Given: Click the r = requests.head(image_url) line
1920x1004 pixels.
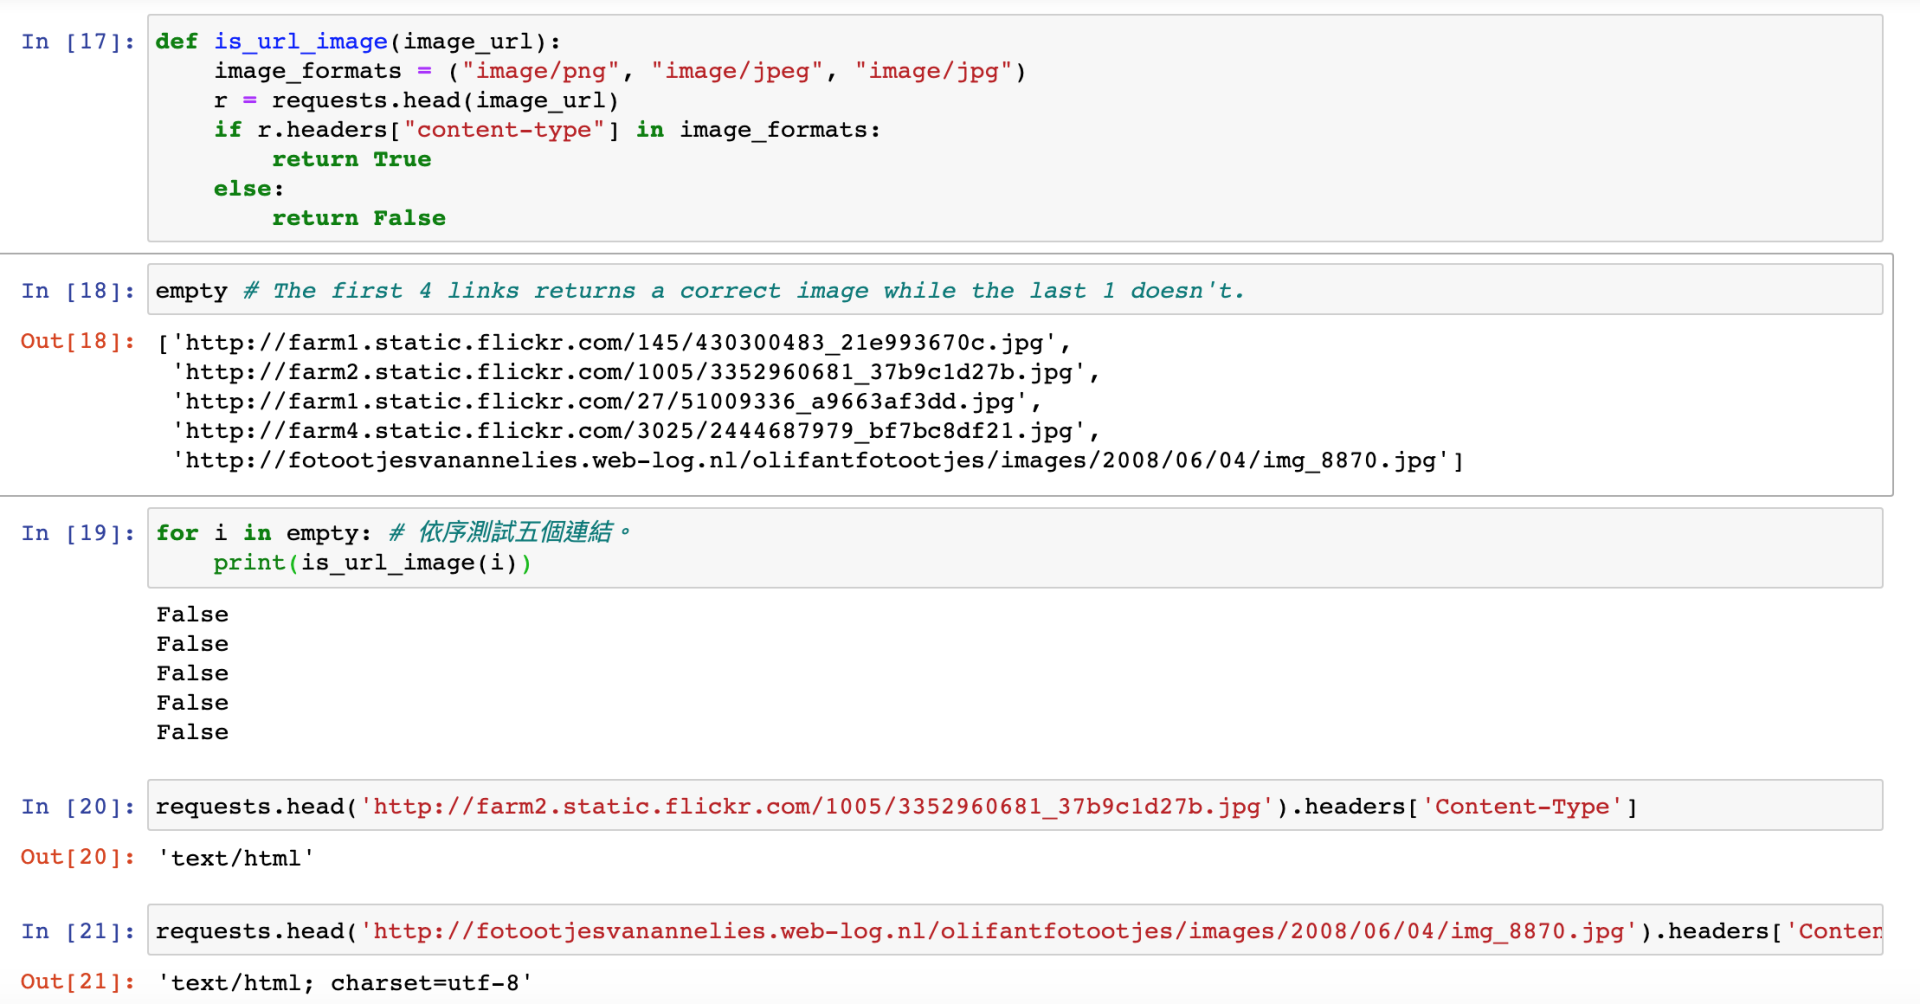Looking at the screenshot, I should point(416,101).
